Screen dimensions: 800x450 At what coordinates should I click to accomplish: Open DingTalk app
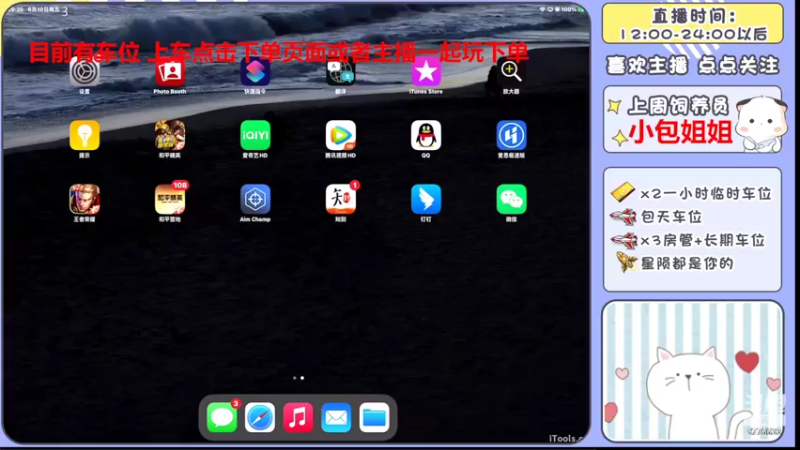point(426,199)
